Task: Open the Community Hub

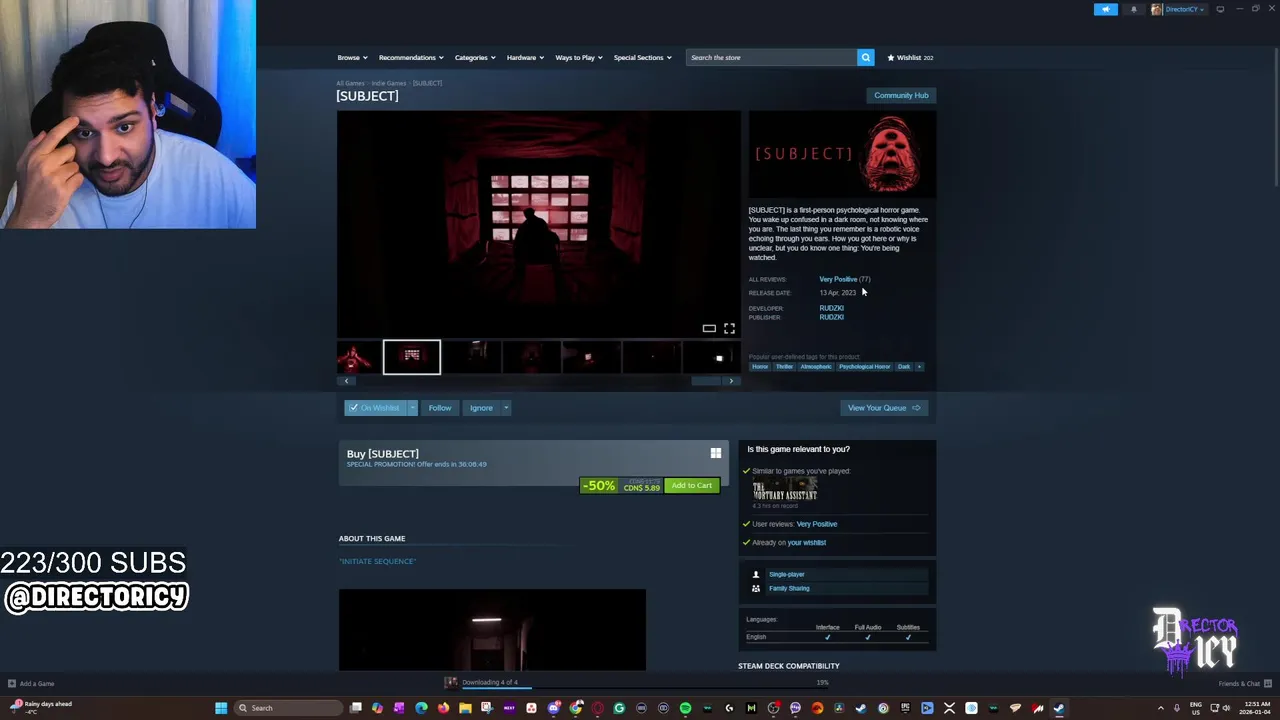Action: click(901, 95)
